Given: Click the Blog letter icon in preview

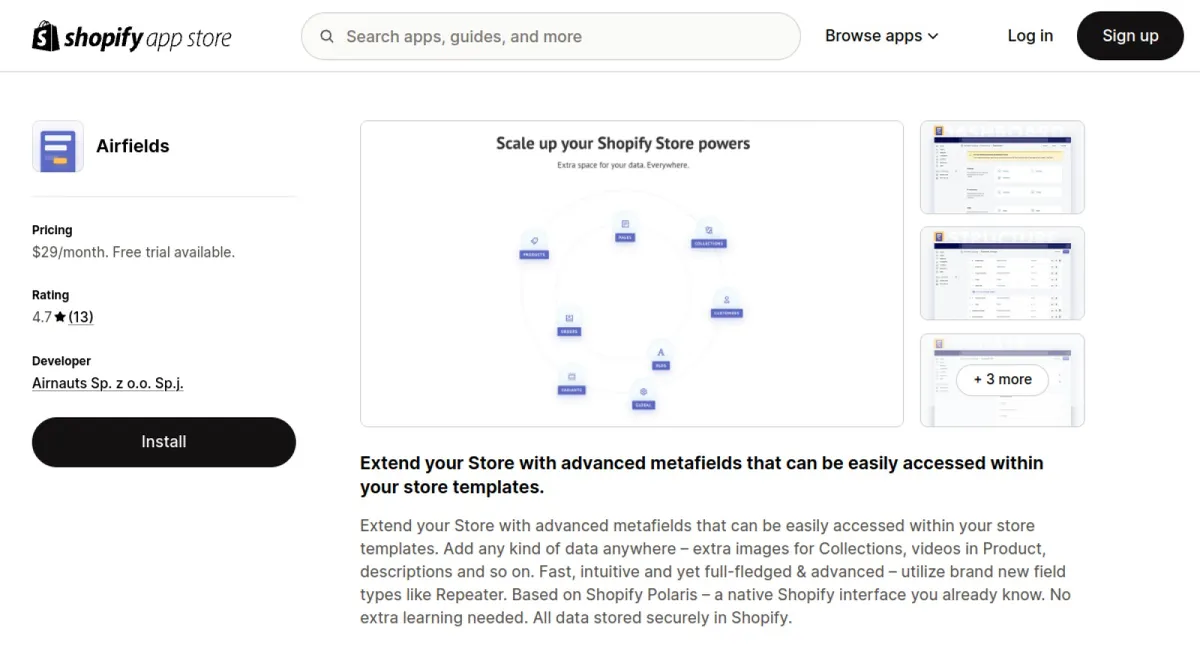Looking at the screenshot, I should (660, 352).
